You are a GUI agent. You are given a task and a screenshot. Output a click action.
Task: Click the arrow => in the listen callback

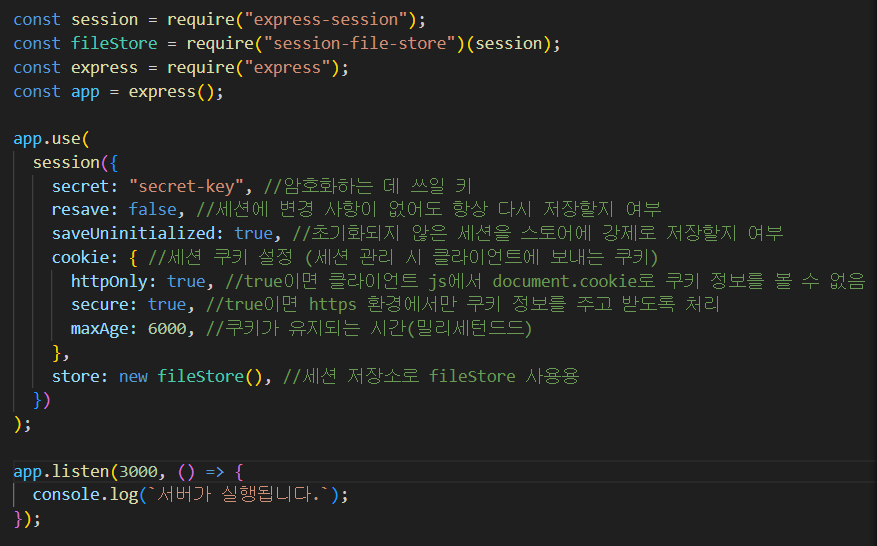(x=215, y=472)
